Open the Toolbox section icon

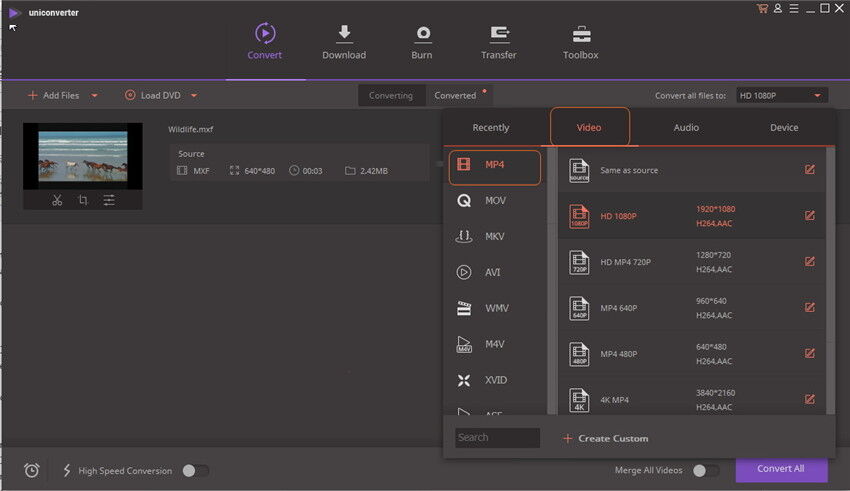click(x=581, y=34)
